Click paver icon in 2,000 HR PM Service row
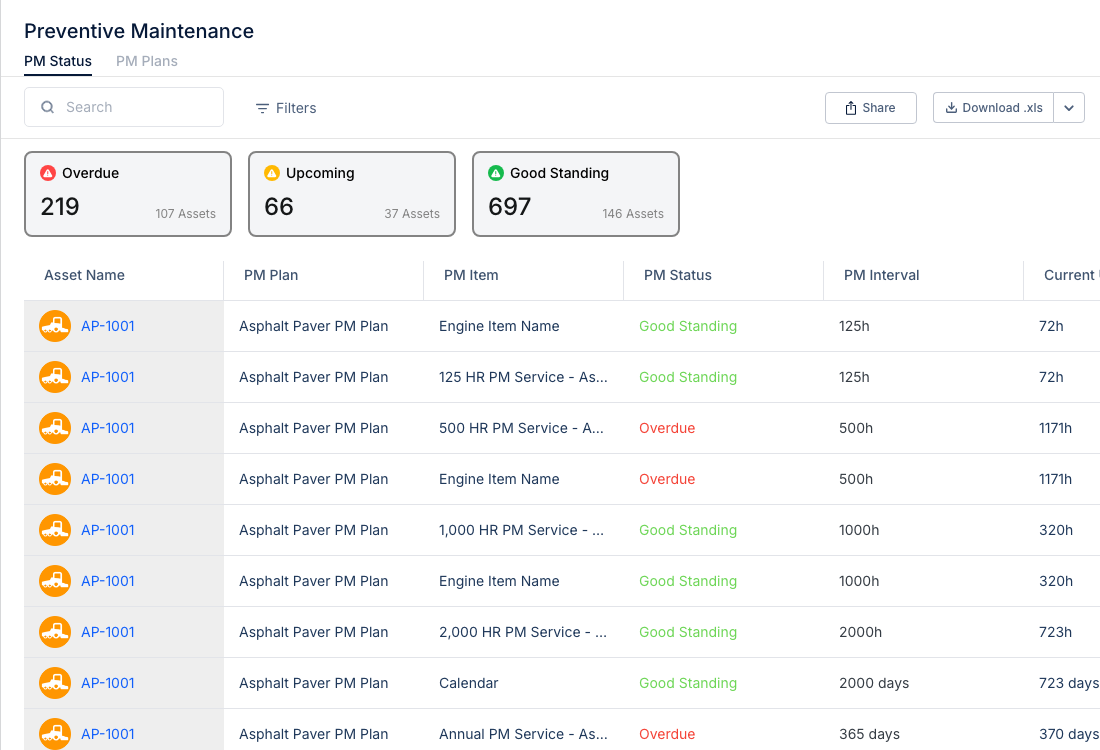This screenshot has height=750, width=1100. tap(55, 632)
